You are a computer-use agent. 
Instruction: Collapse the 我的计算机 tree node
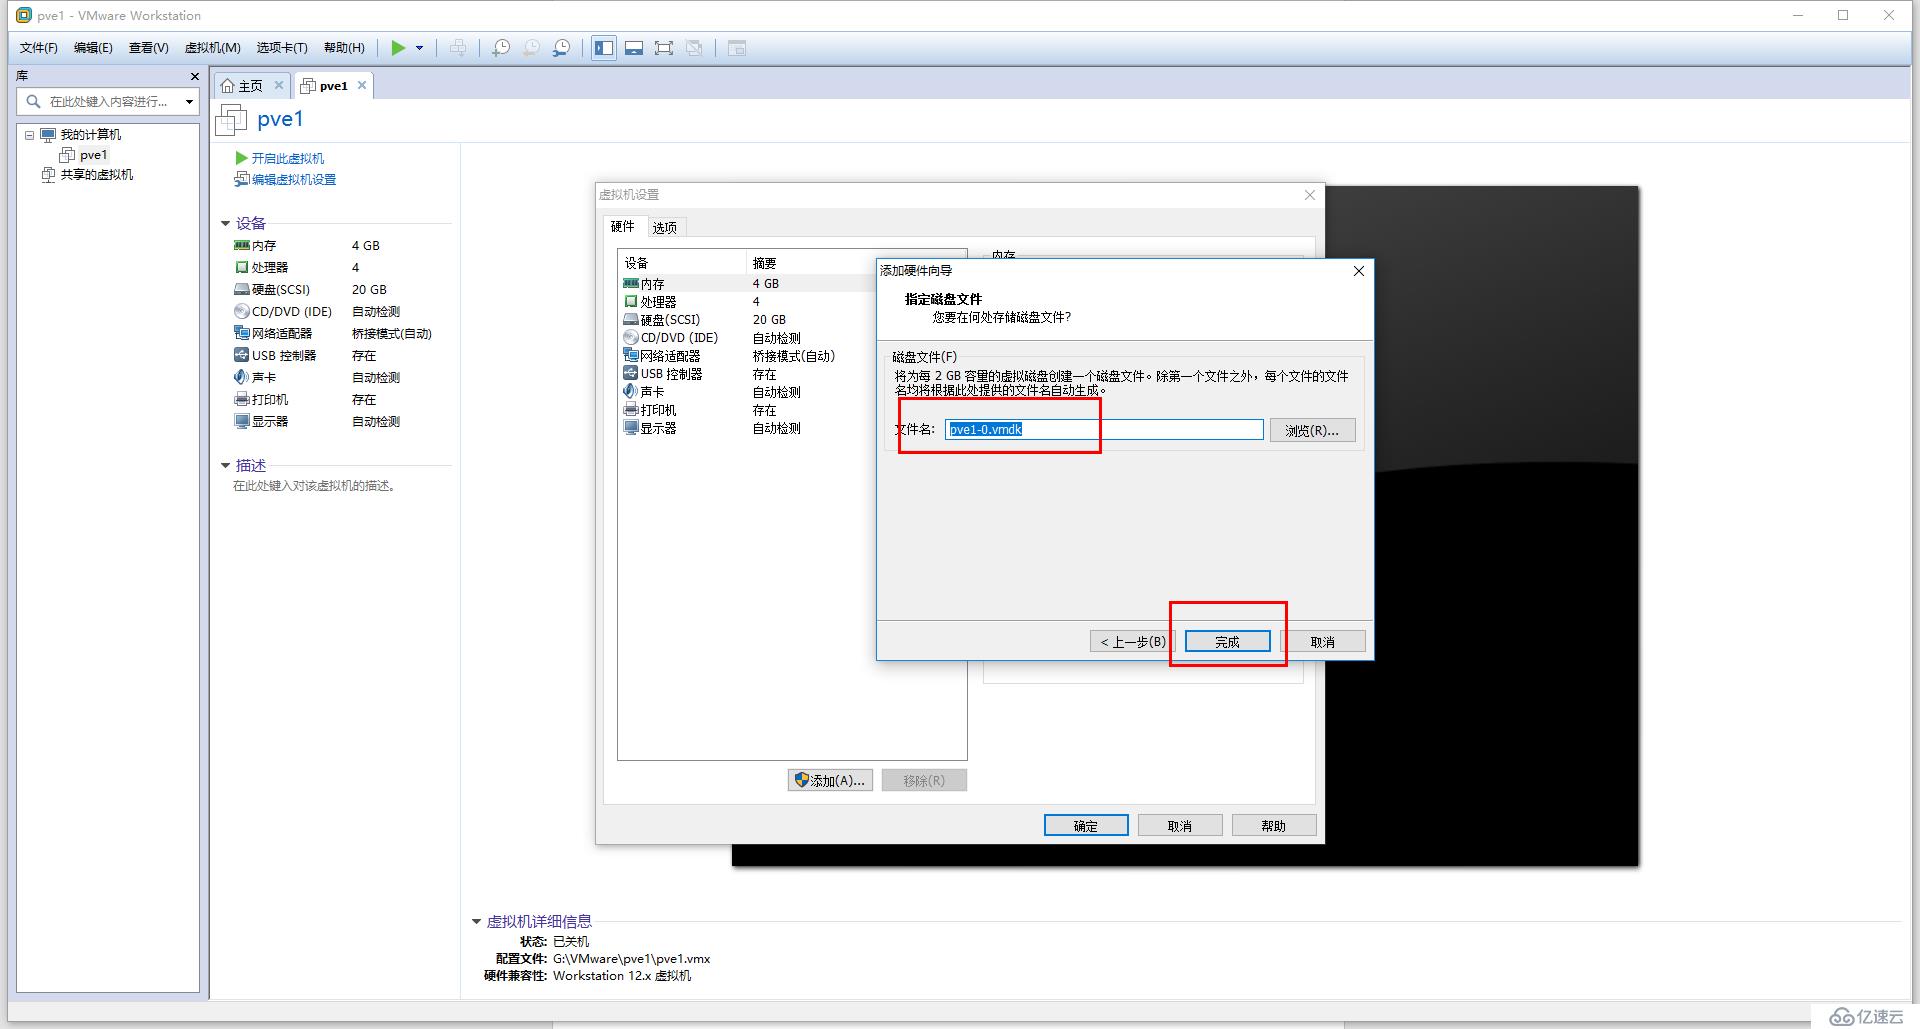(x=30, y=135)
